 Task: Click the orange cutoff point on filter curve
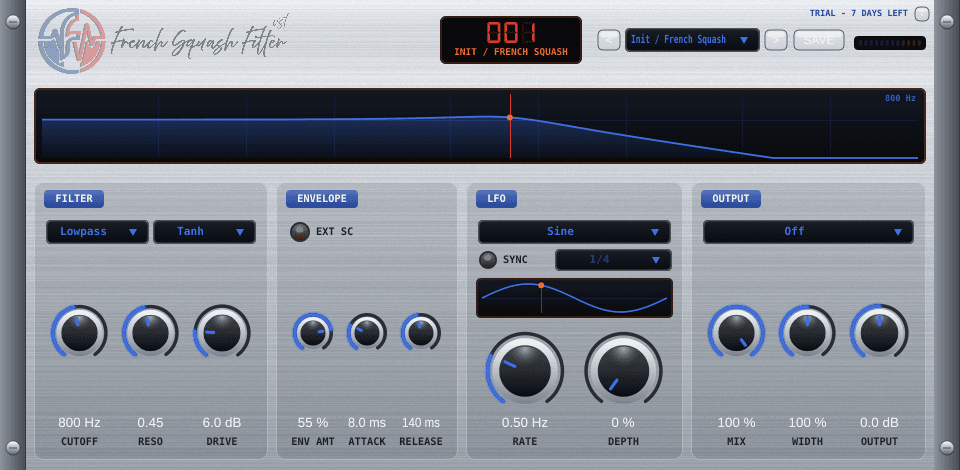509,117
